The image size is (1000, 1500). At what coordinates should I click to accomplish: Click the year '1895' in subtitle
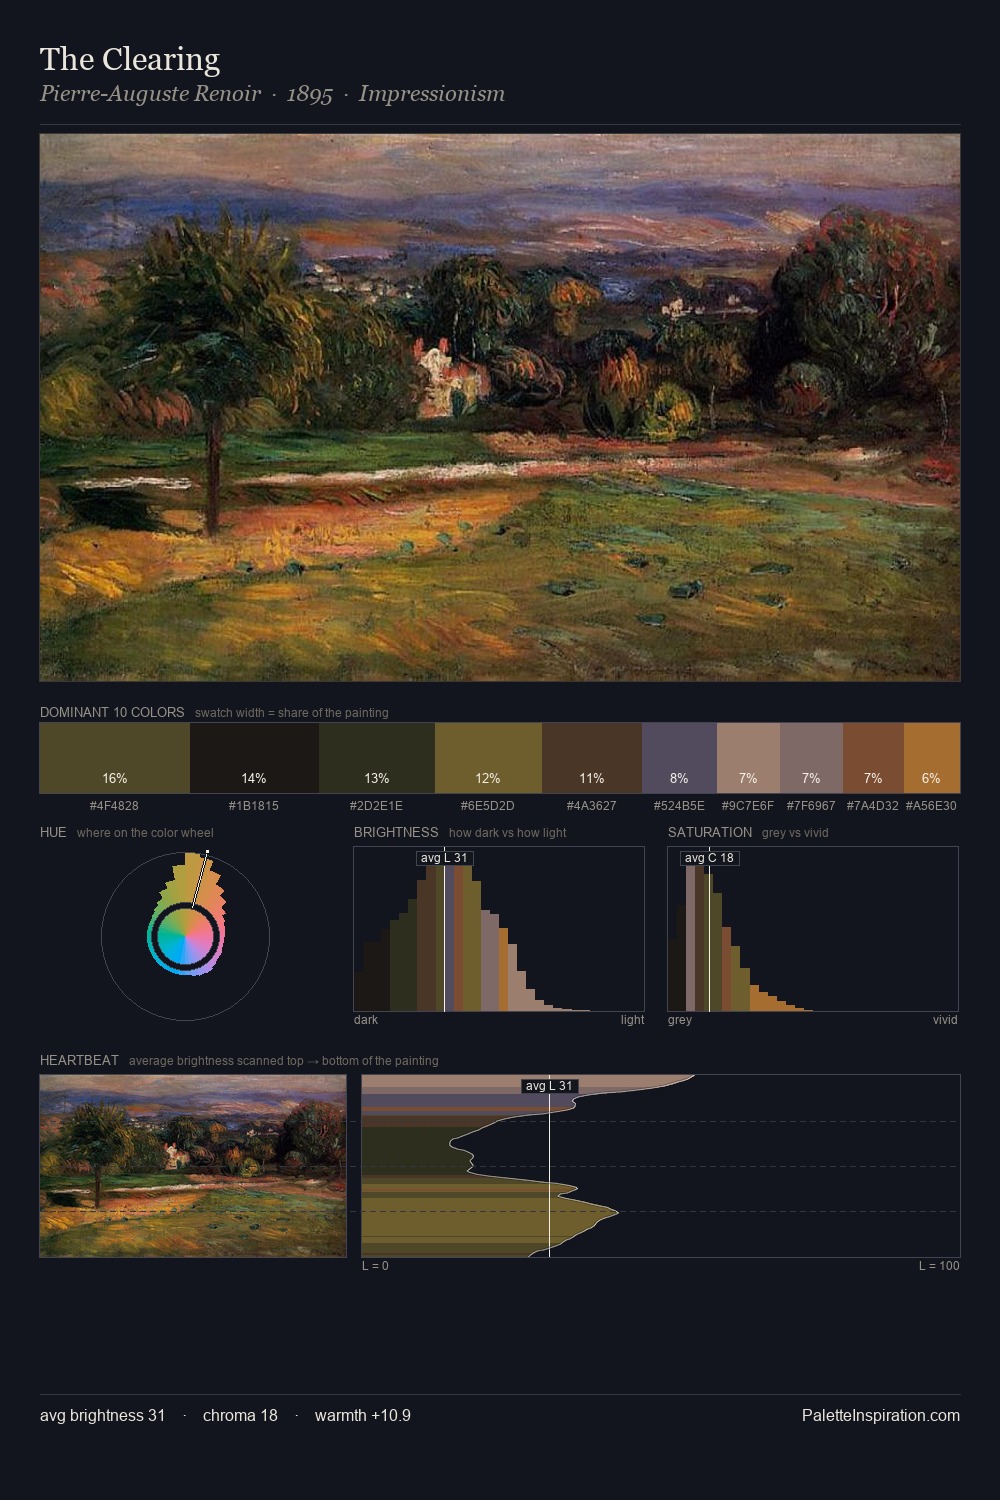[x=309, y=94]
